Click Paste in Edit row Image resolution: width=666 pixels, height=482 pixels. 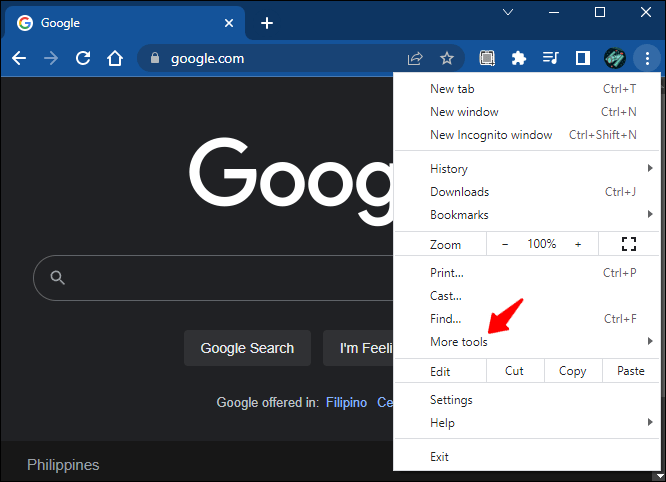[631, 371]
